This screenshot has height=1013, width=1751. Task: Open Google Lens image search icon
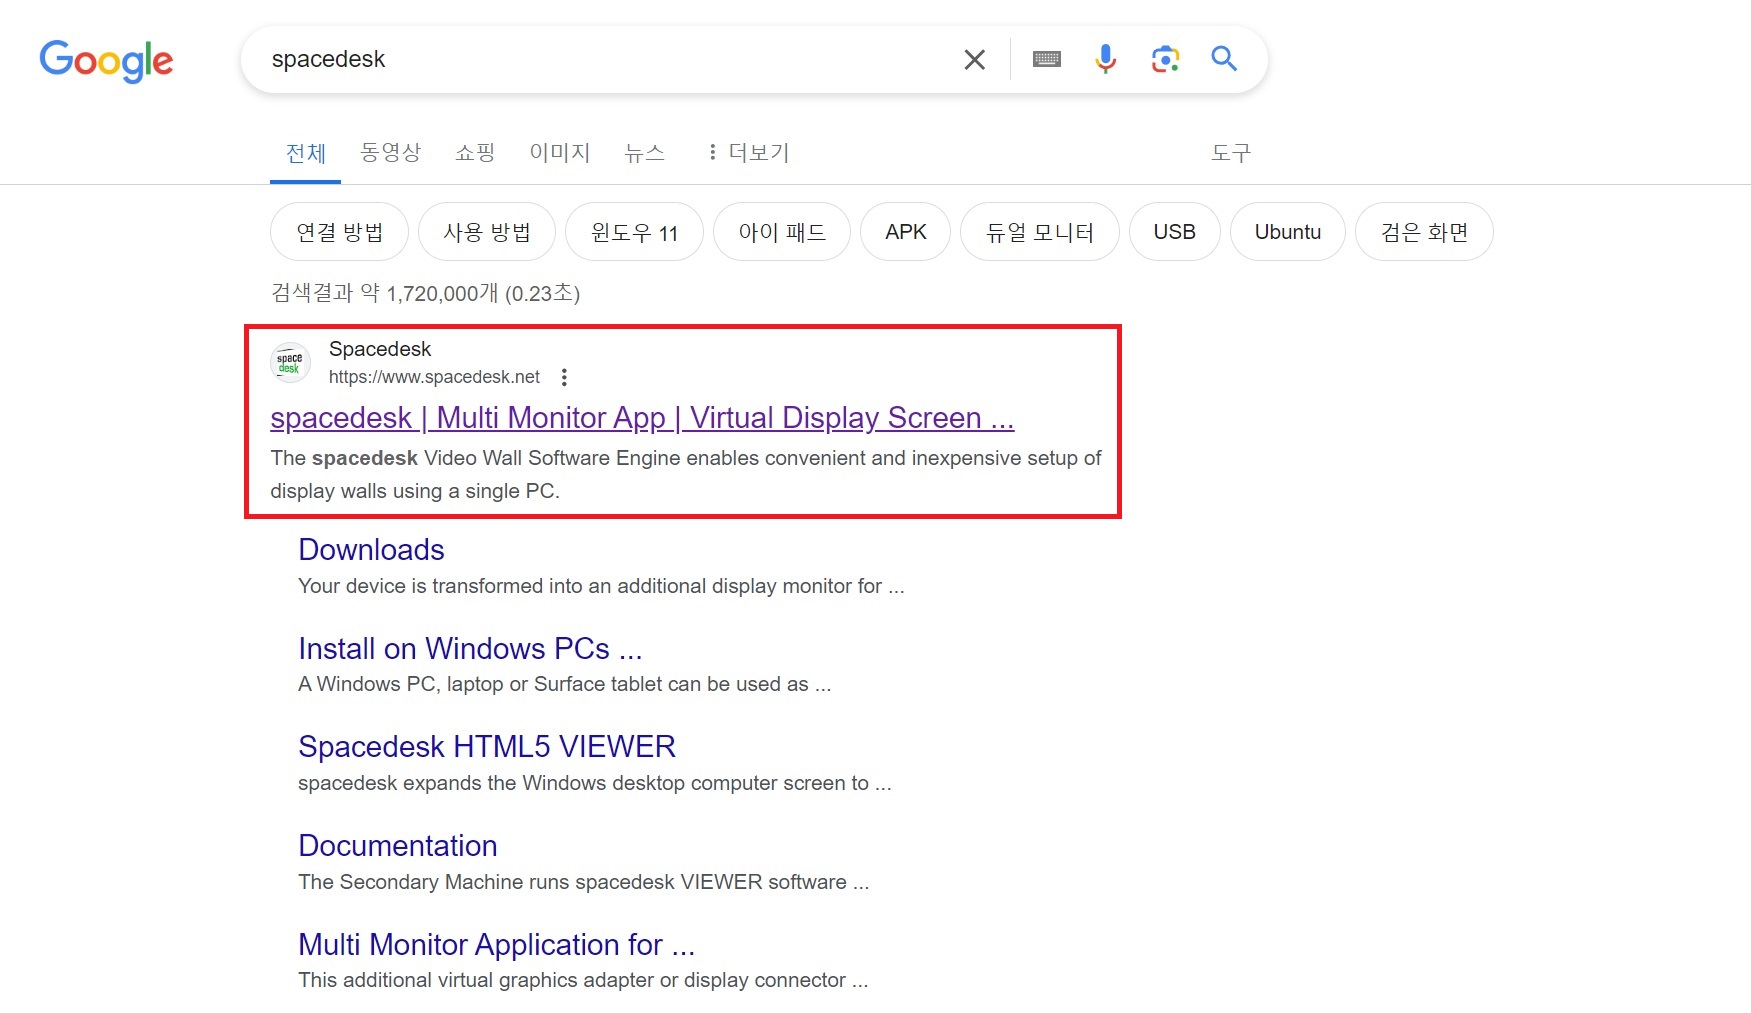(1164, 59)
